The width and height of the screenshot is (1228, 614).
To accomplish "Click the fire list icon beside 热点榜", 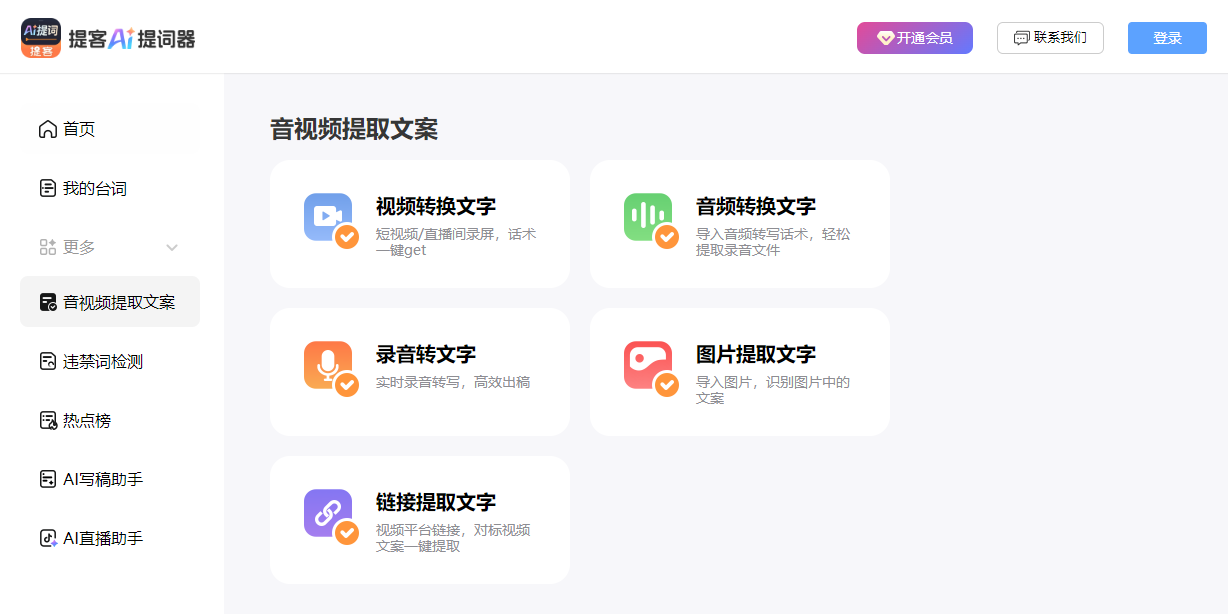I will [47, 420].
